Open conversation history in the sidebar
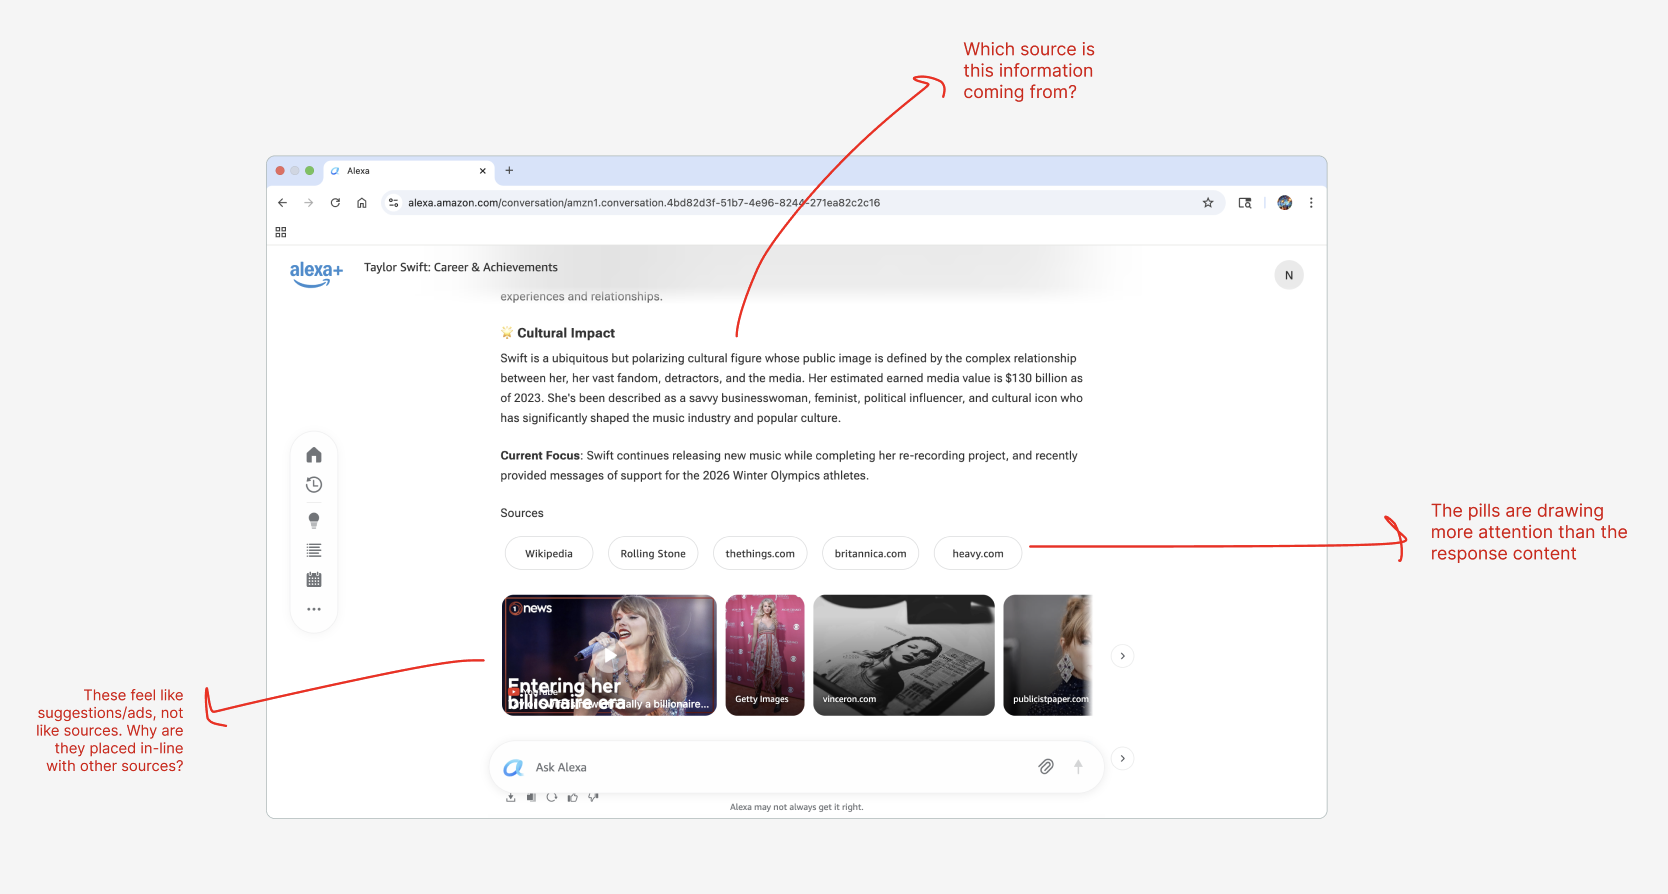 click(x=314, y=485)
